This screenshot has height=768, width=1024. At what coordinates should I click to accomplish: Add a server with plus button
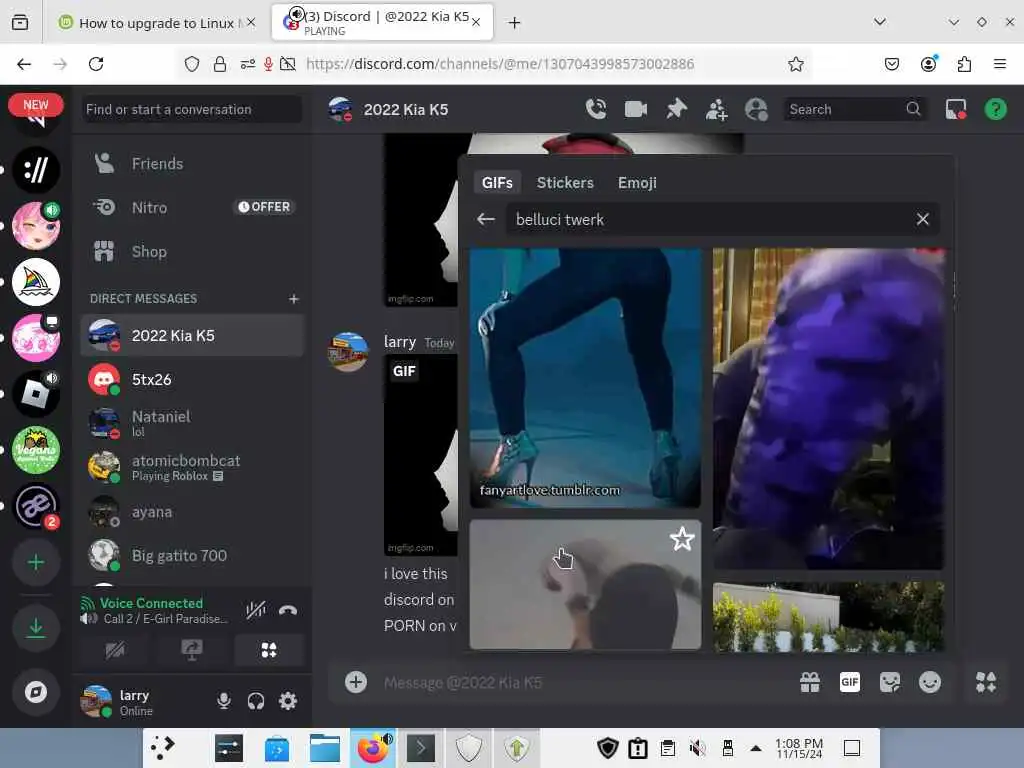(x=36, y=562)
